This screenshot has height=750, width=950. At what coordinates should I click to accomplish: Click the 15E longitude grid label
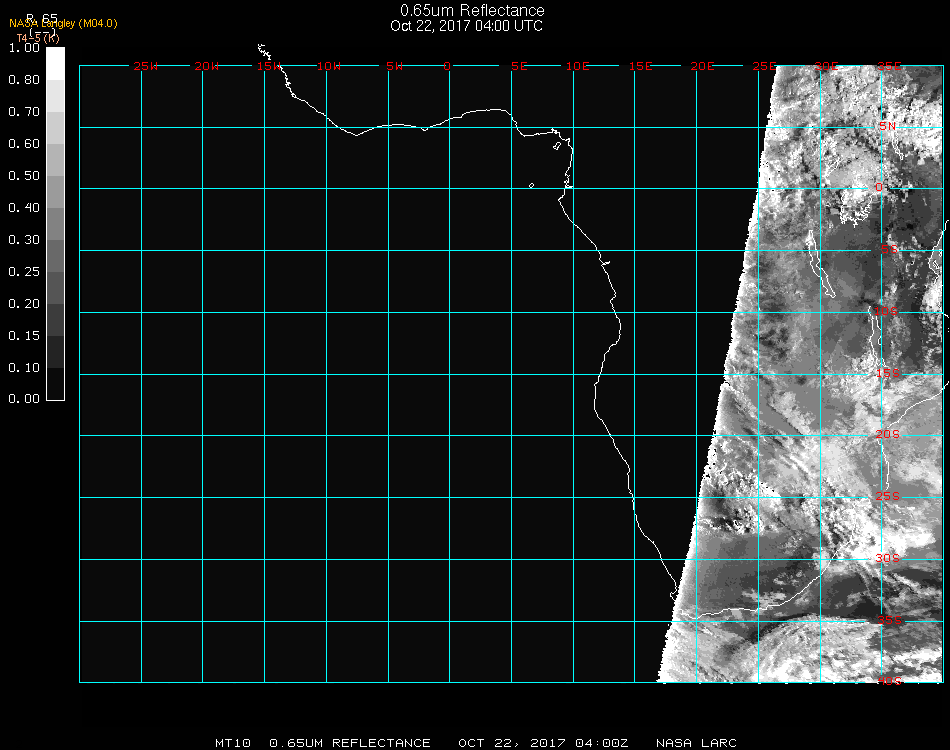pos(641,66)
